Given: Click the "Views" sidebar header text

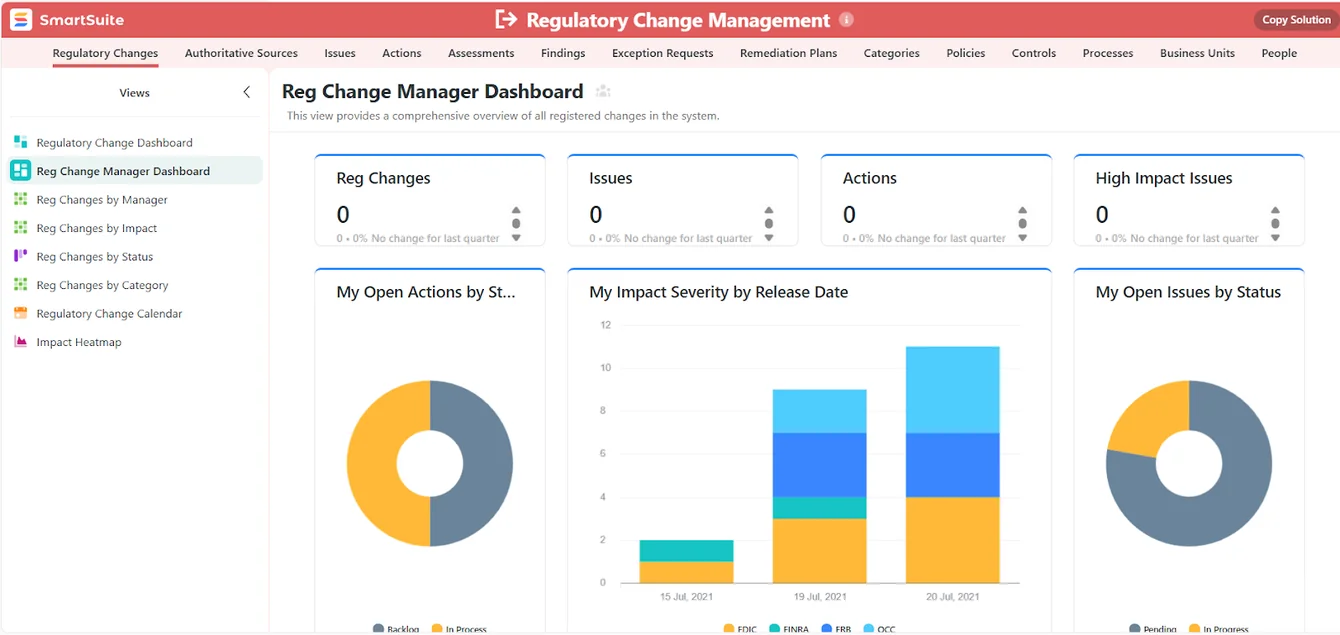Looking at the screenshot, I should pyautogui.click(x=134, y=93).
